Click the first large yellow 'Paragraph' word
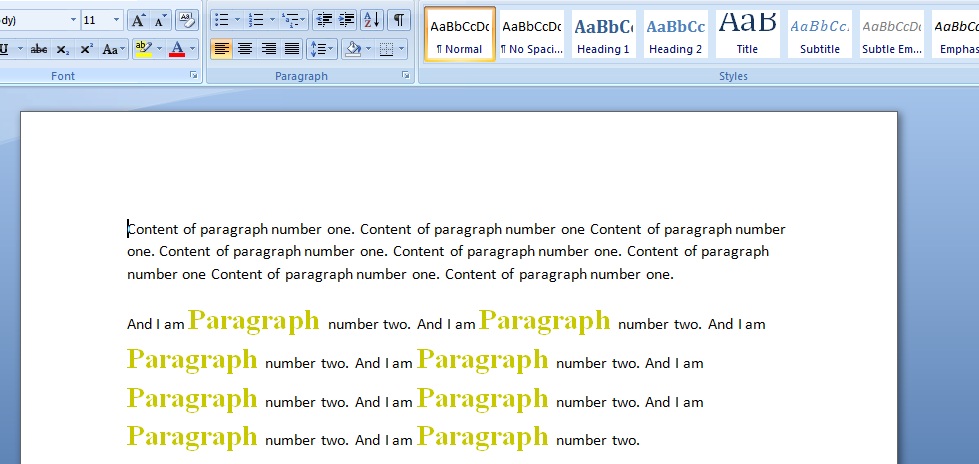979x464 pixels. [x=253, y=321]
